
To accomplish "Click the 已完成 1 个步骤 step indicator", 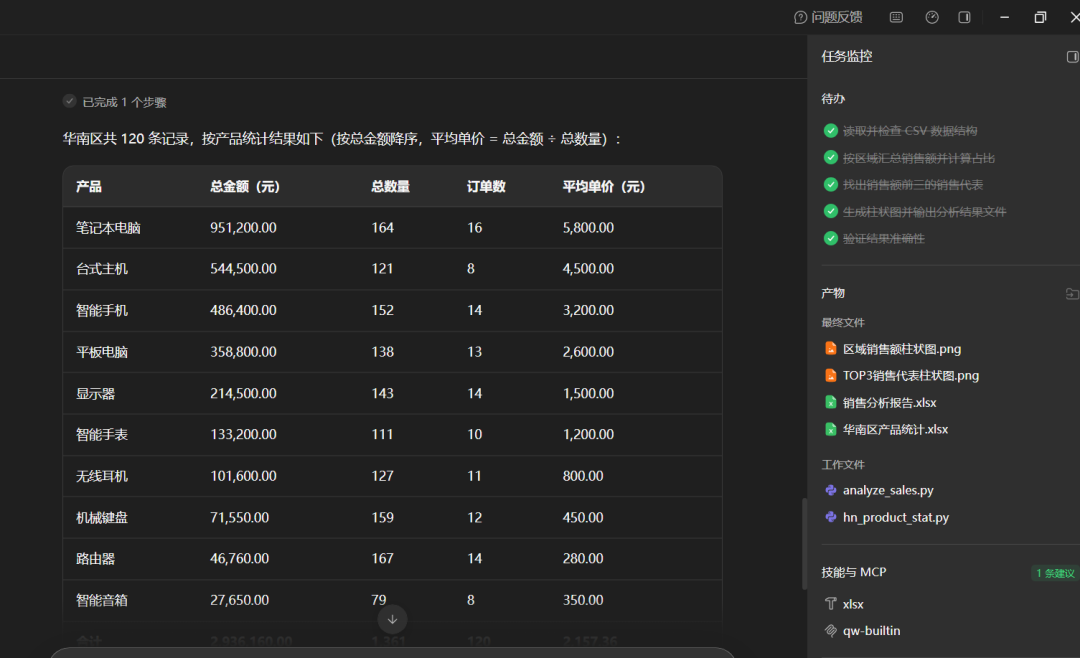I will pyautogui.click(x=115, y=102).
